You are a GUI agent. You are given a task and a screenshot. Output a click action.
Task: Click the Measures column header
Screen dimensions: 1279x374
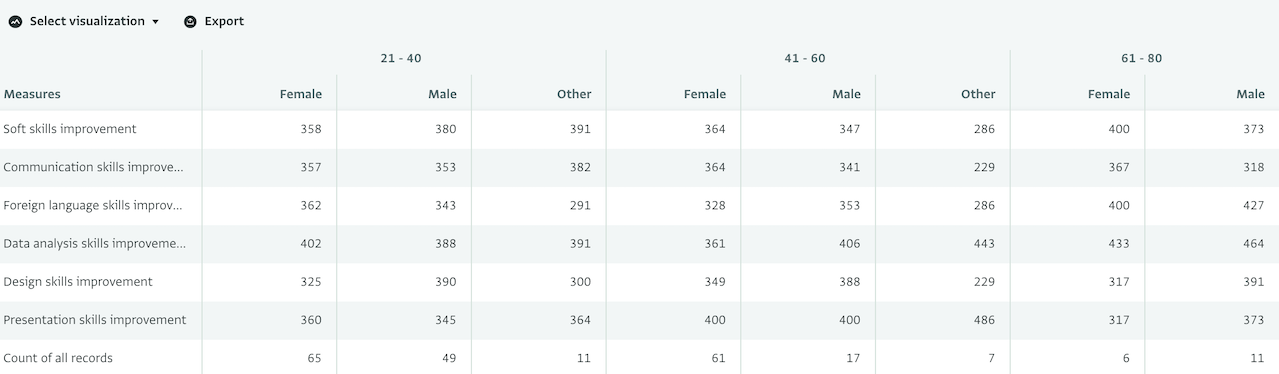tap(32, 94)
